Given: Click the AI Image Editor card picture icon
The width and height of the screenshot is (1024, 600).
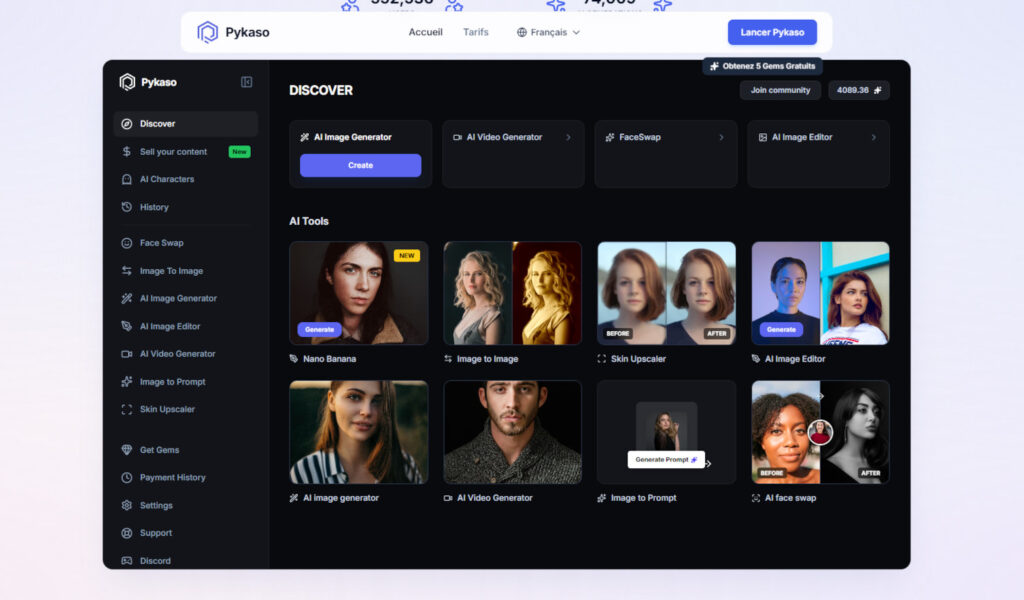Looking at the screenshot, I should click(763, 137).
